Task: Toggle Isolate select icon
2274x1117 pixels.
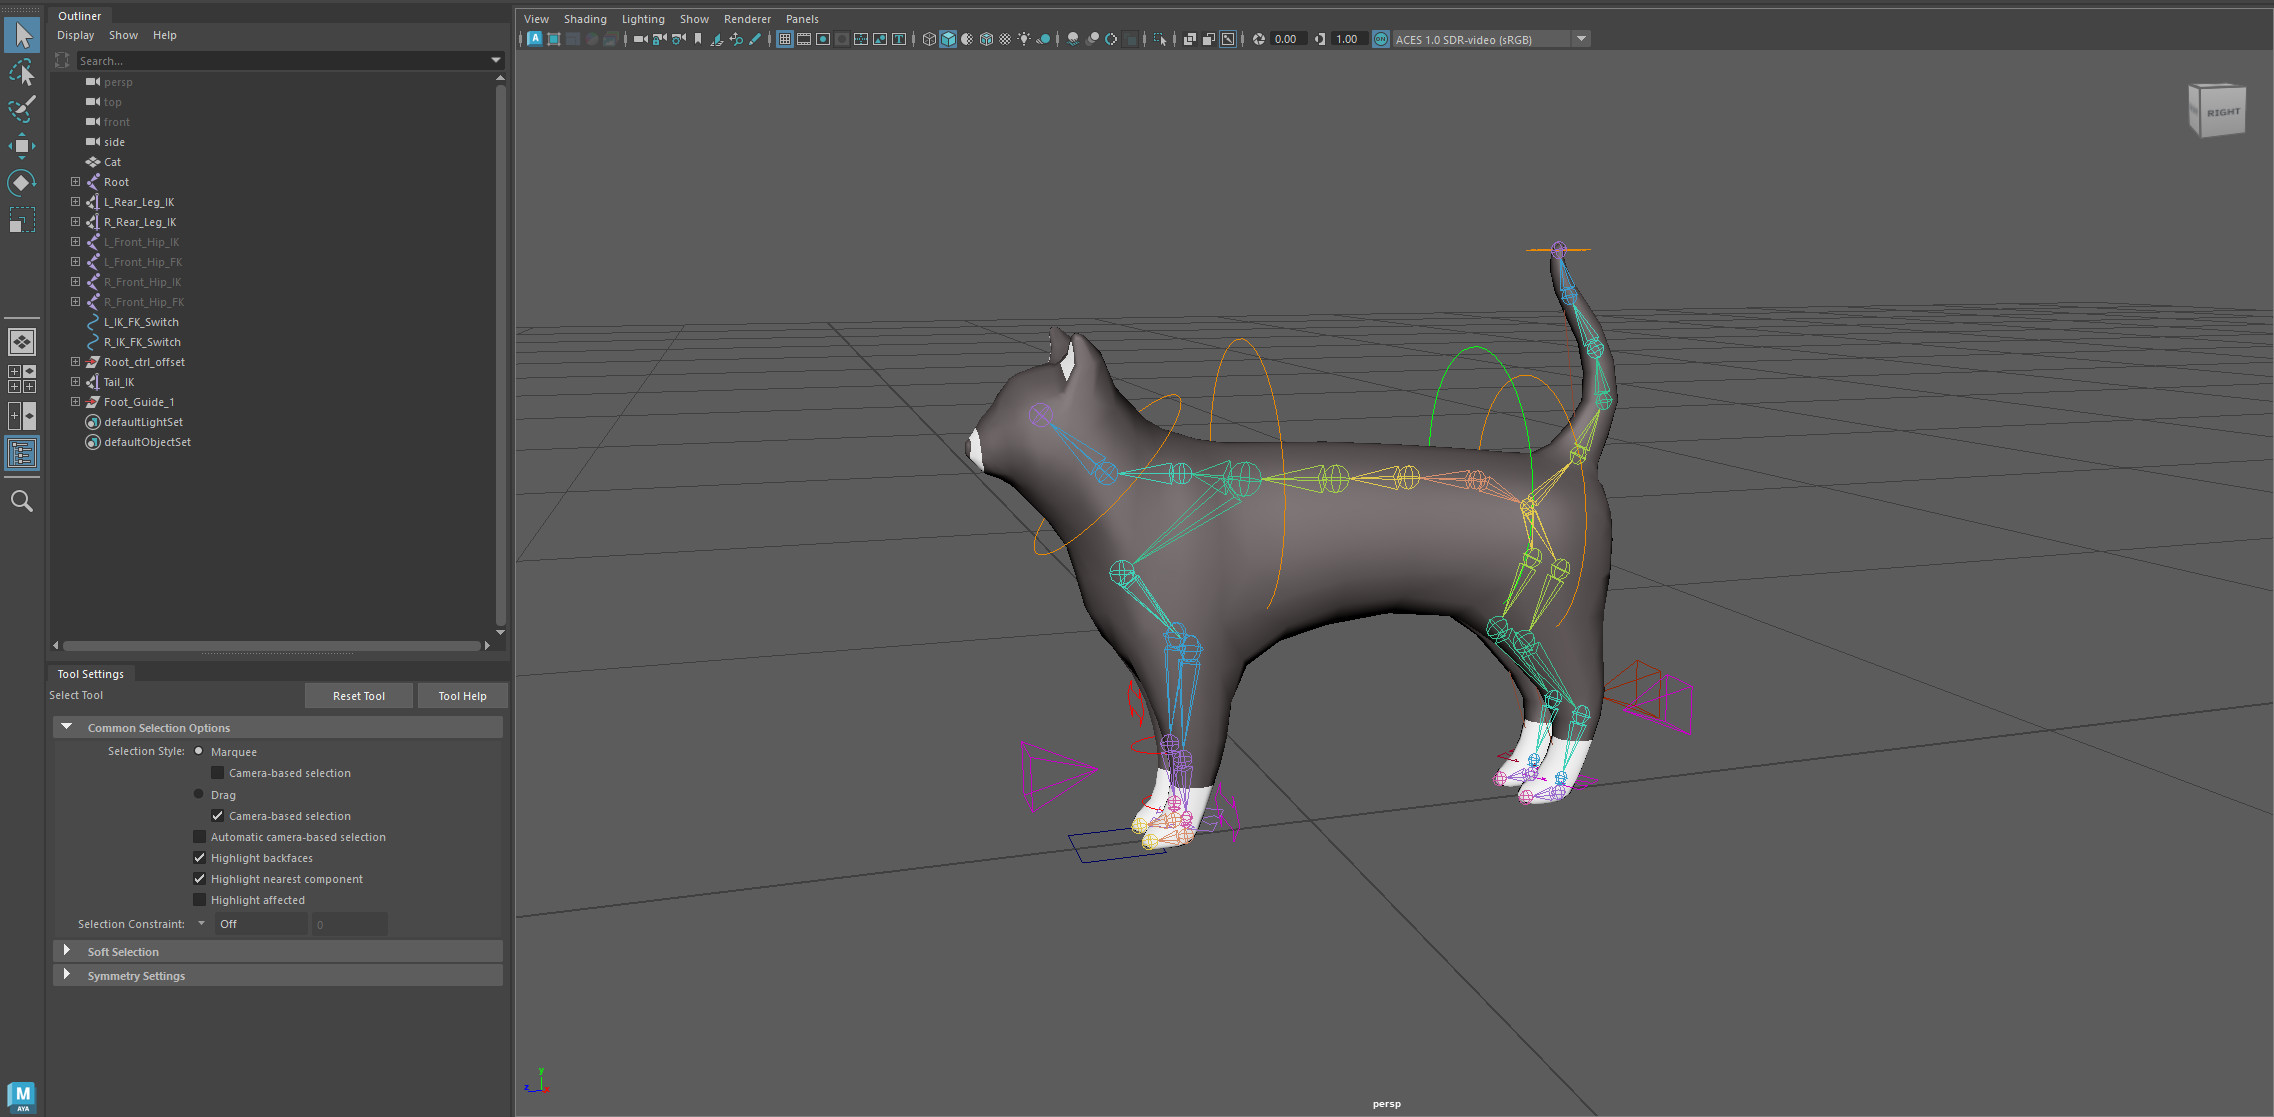Action: tap(1159, 39)
